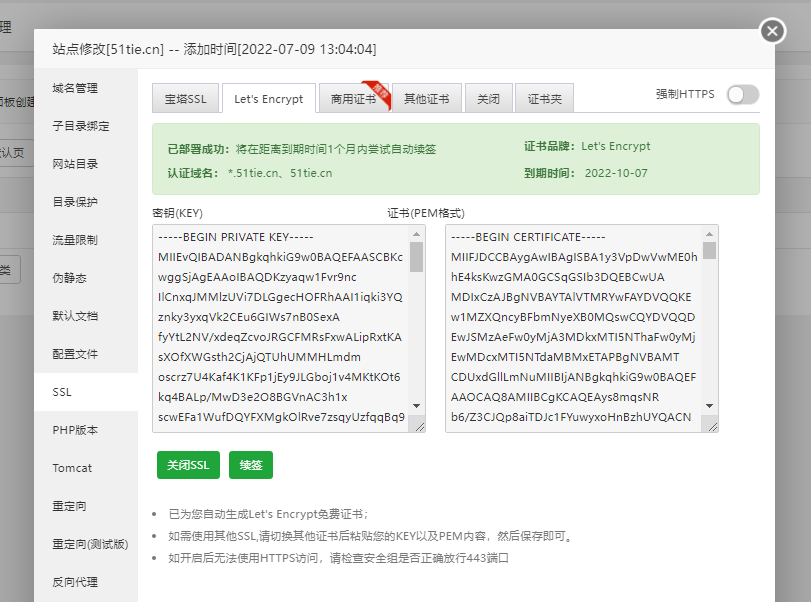Viewport: 811px width, 602px height.
Task: Open the 证书夹 tab
Action: click(x=545, y=99)
